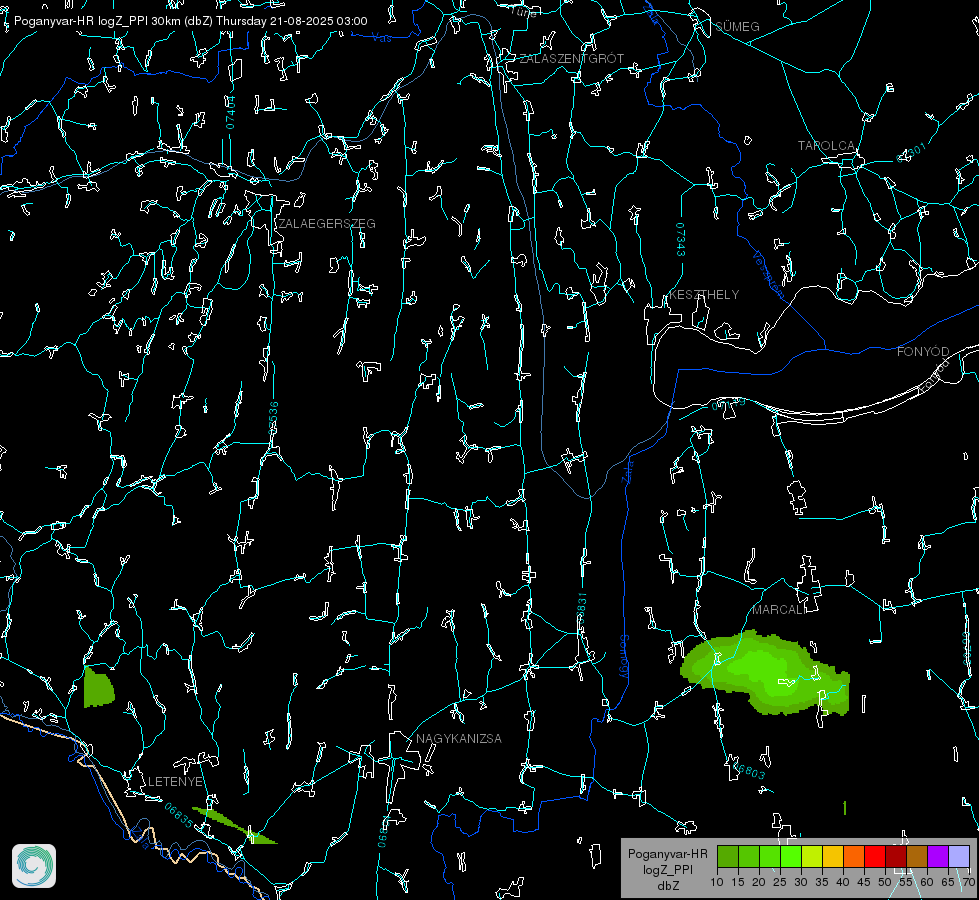Click the legend scale value 70
This screenshot has height=900, width=979.
point(968,883)
